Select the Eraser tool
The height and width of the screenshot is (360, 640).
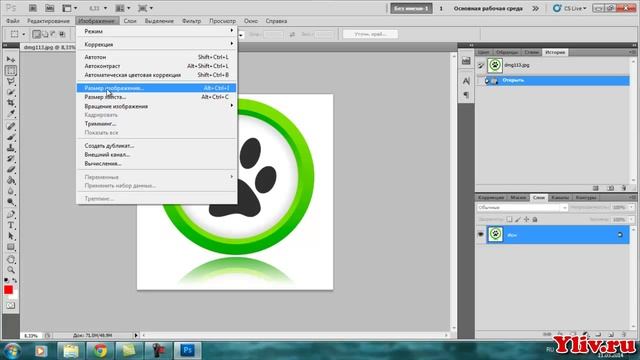11,169
